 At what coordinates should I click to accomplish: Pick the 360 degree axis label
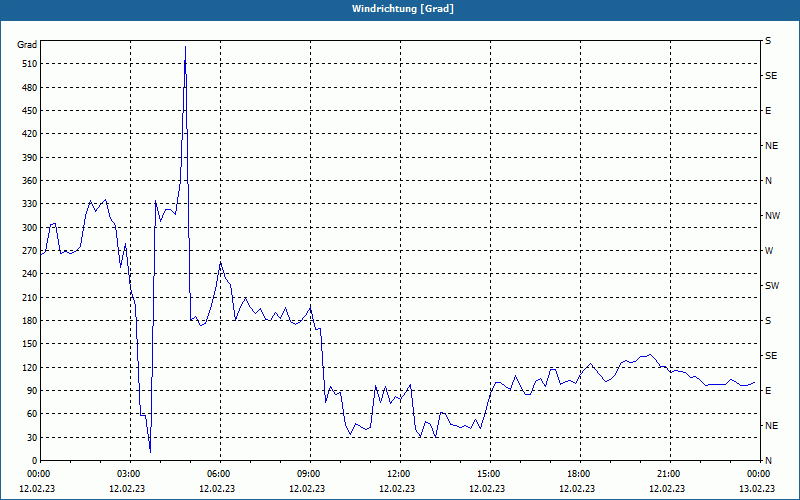pos(30,181)
